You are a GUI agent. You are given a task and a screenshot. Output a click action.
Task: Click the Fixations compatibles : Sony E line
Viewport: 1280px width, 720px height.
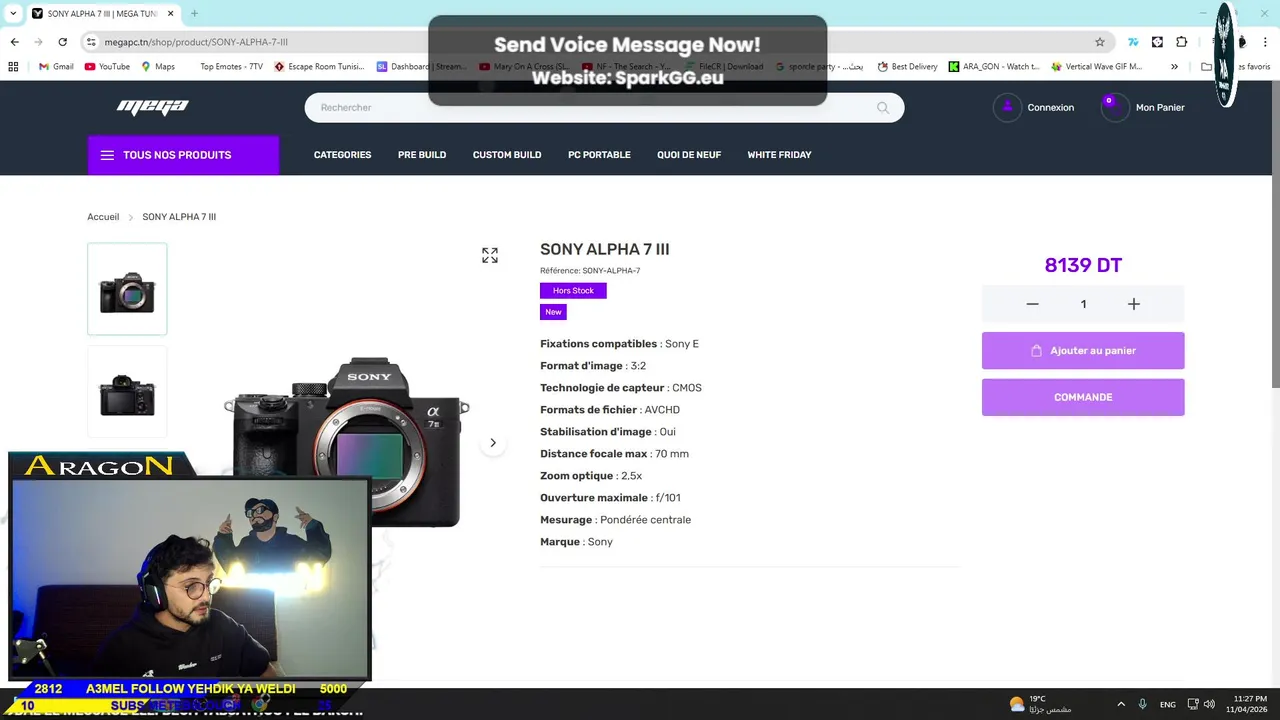pos(620,344)
